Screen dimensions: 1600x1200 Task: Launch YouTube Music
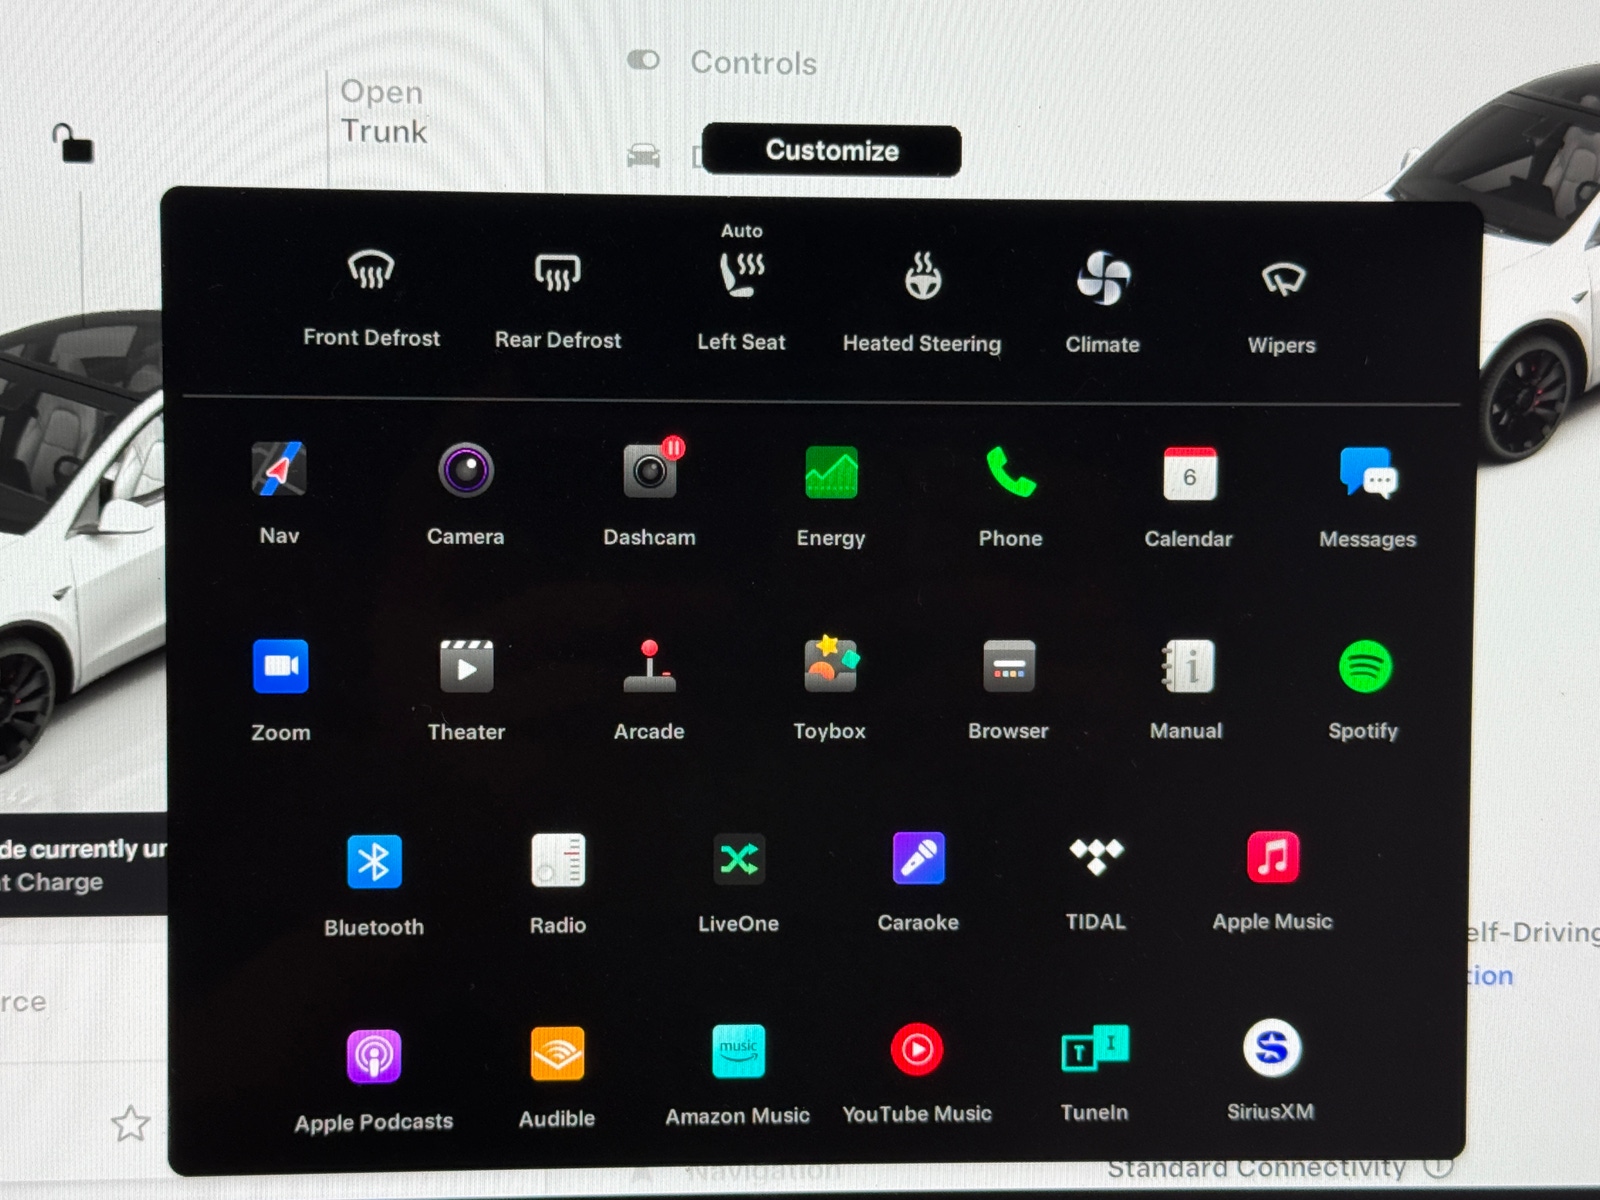click(x=917, y=1074)
